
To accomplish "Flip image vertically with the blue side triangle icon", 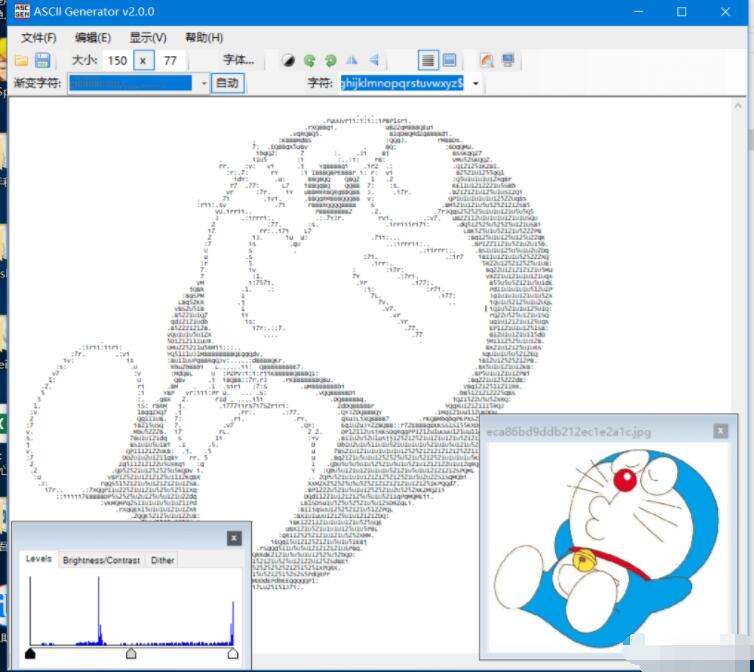I will click(x=373, y=60).
